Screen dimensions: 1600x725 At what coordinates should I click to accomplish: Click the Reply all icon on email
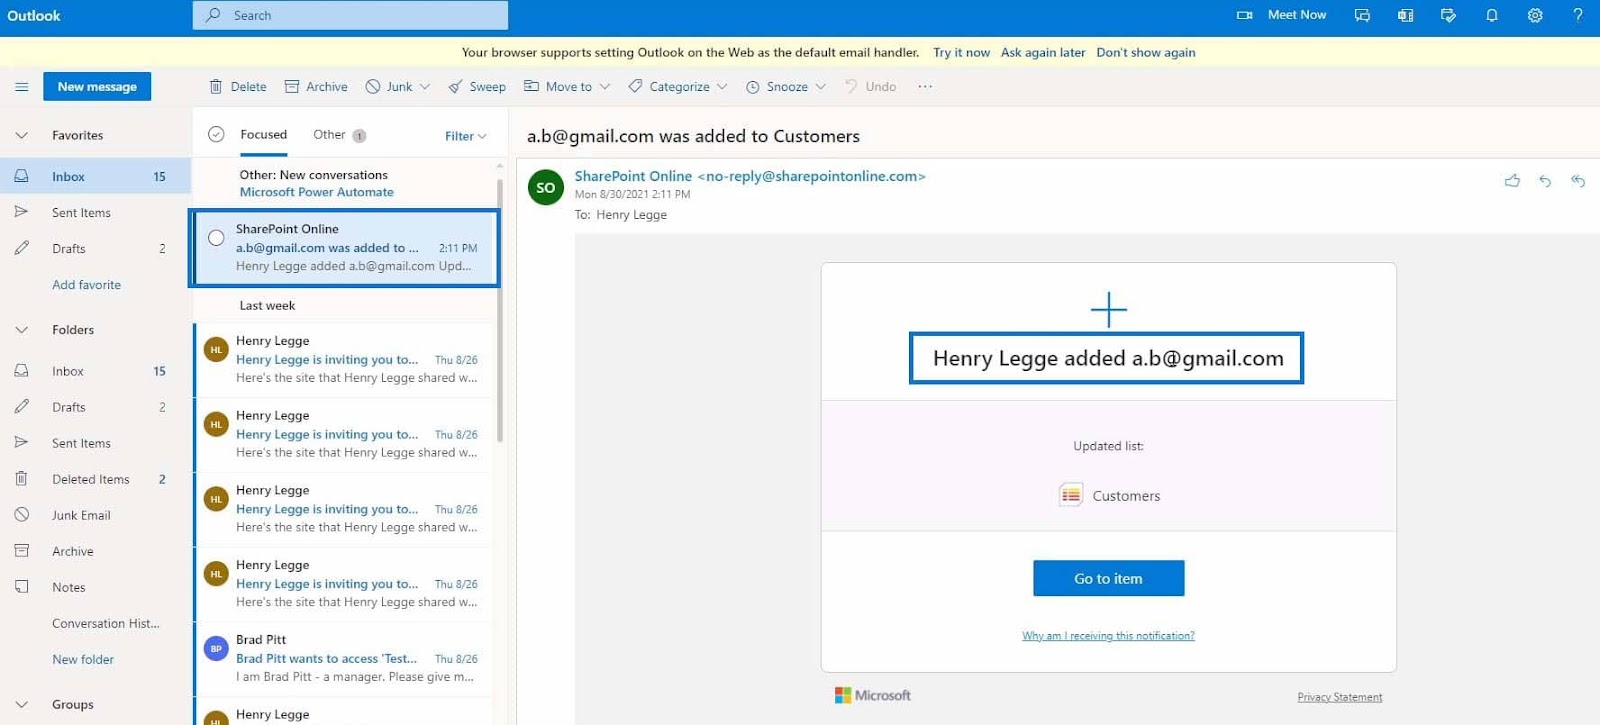[1578, 181]
